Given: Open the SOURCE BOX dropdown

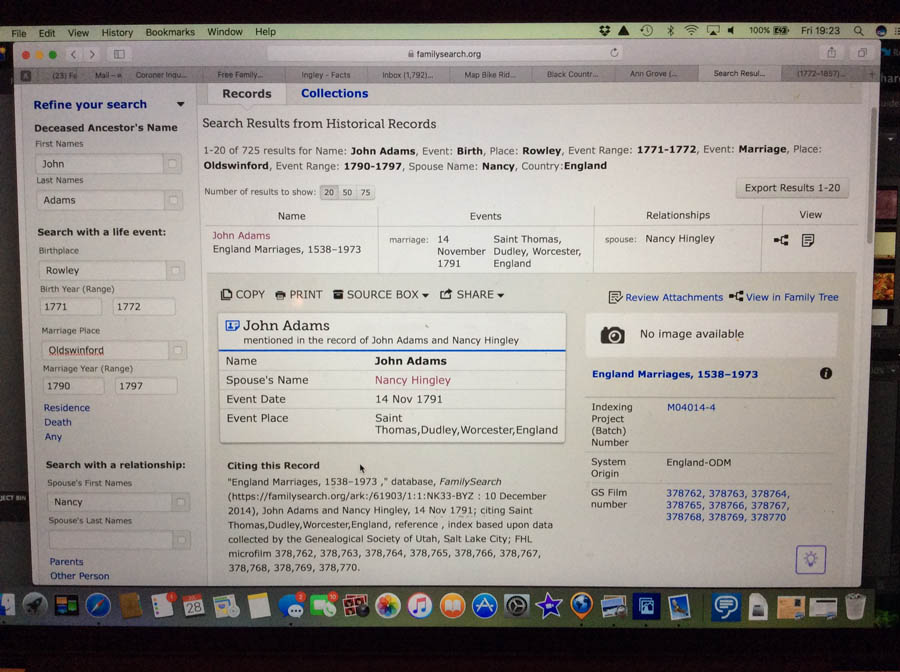Looking at the screenshot, I should 381,294.
